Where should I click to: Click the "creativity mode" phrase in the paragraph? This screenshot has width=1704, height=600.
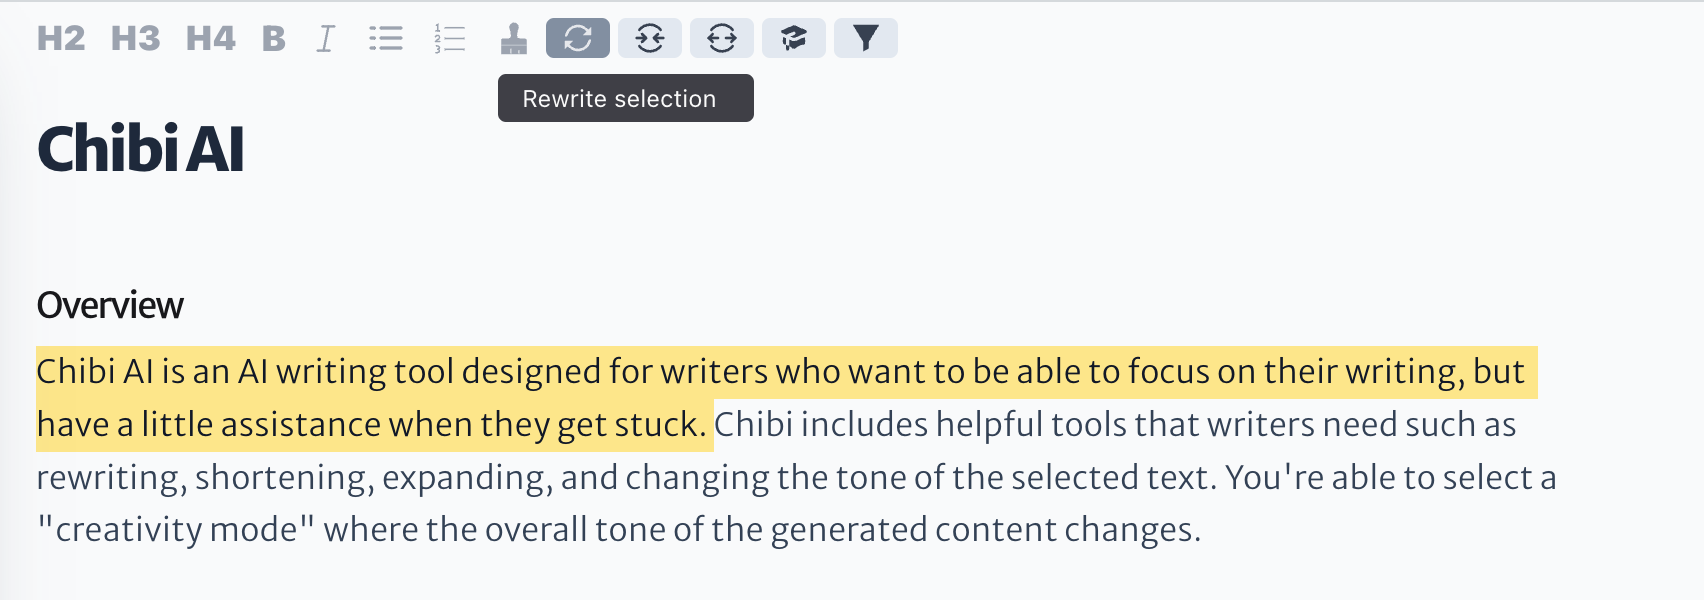tap(176, 530)
